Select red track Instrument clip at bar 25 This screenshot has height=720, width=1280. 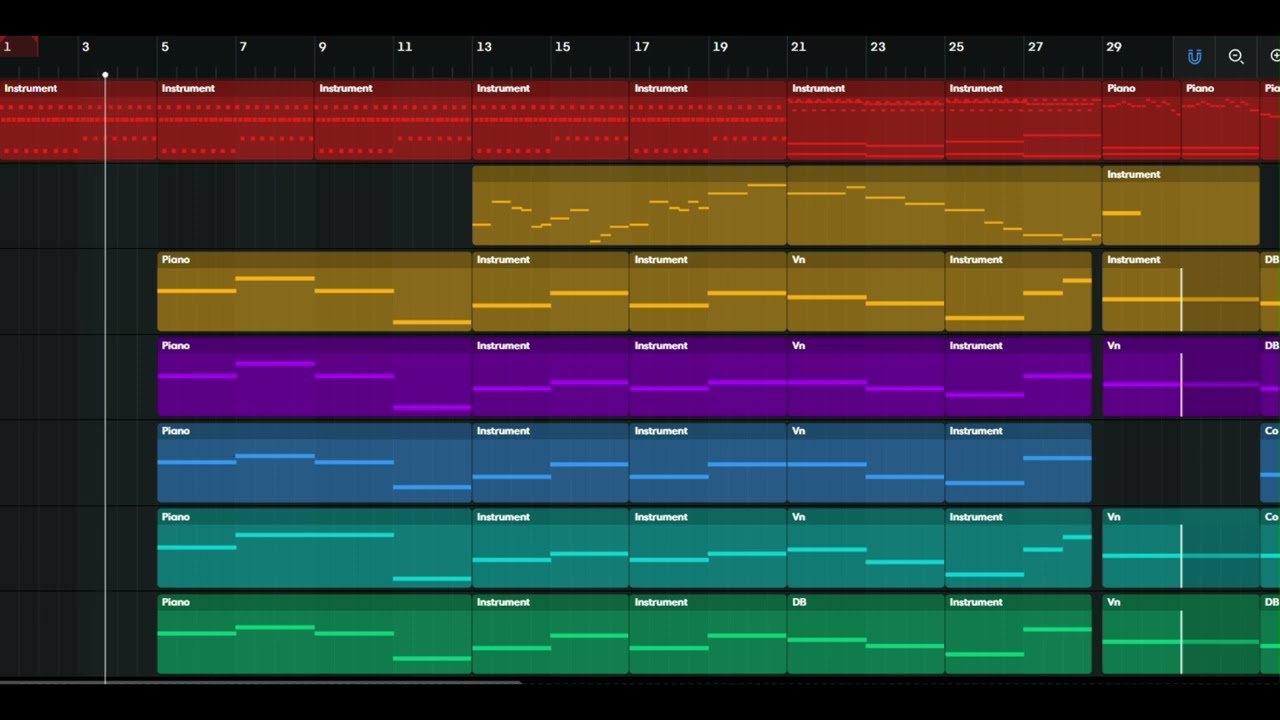1023,120
